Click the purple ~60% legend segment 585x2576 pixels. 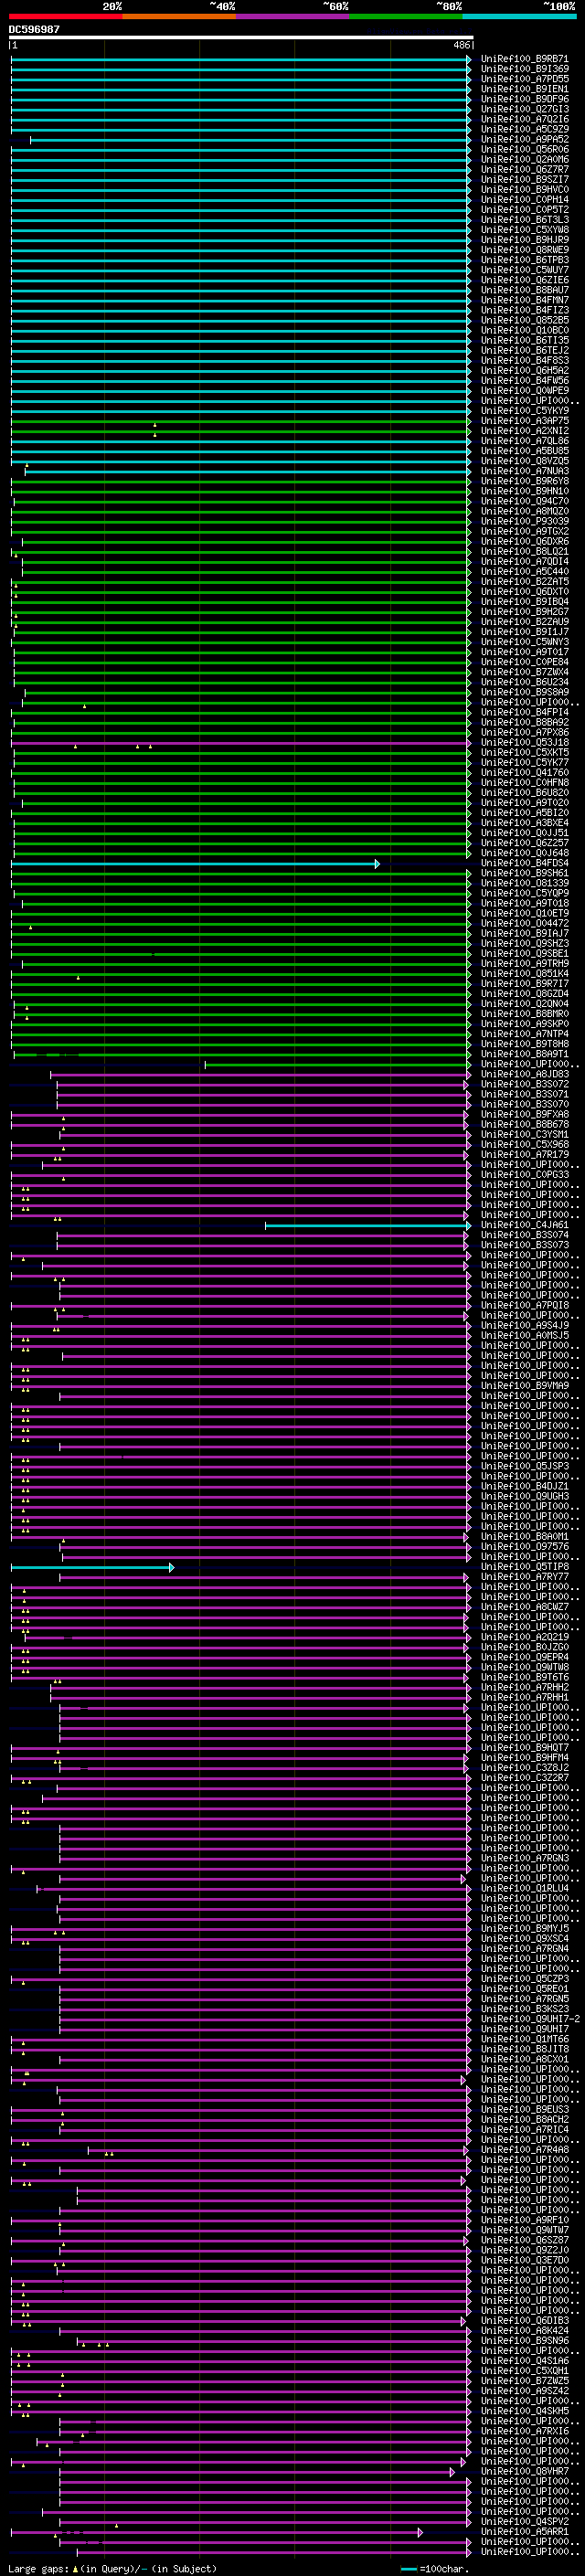[x=293, y=16]
